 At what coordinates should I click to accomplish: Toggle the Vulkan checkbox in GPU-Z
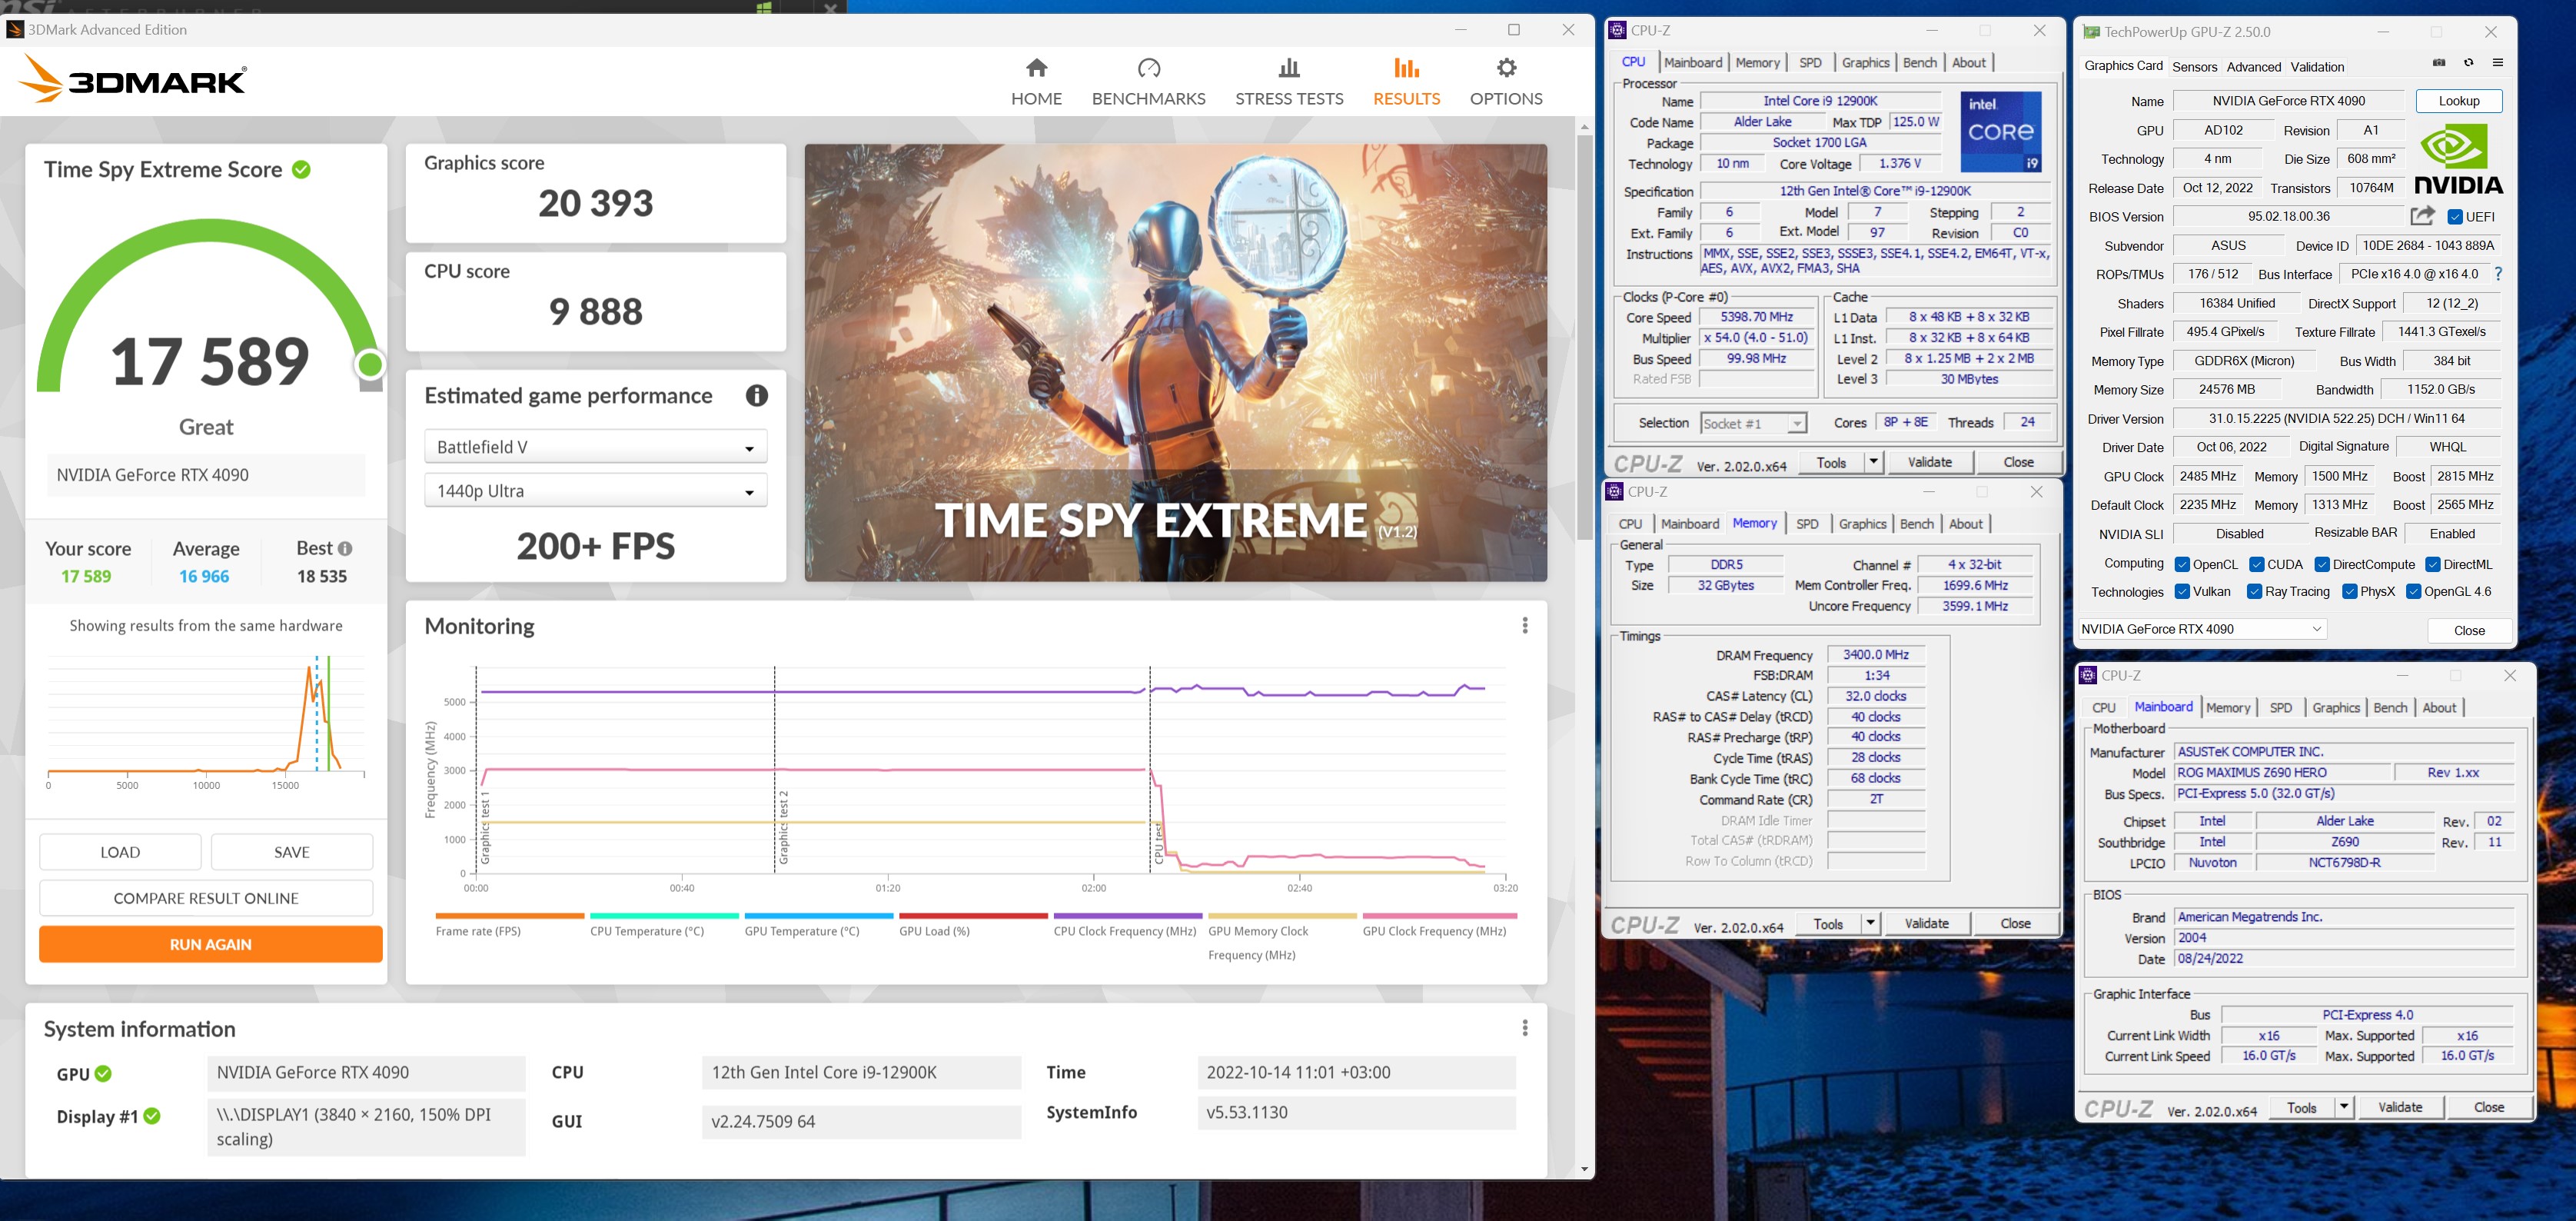[x=2182, y=592]
